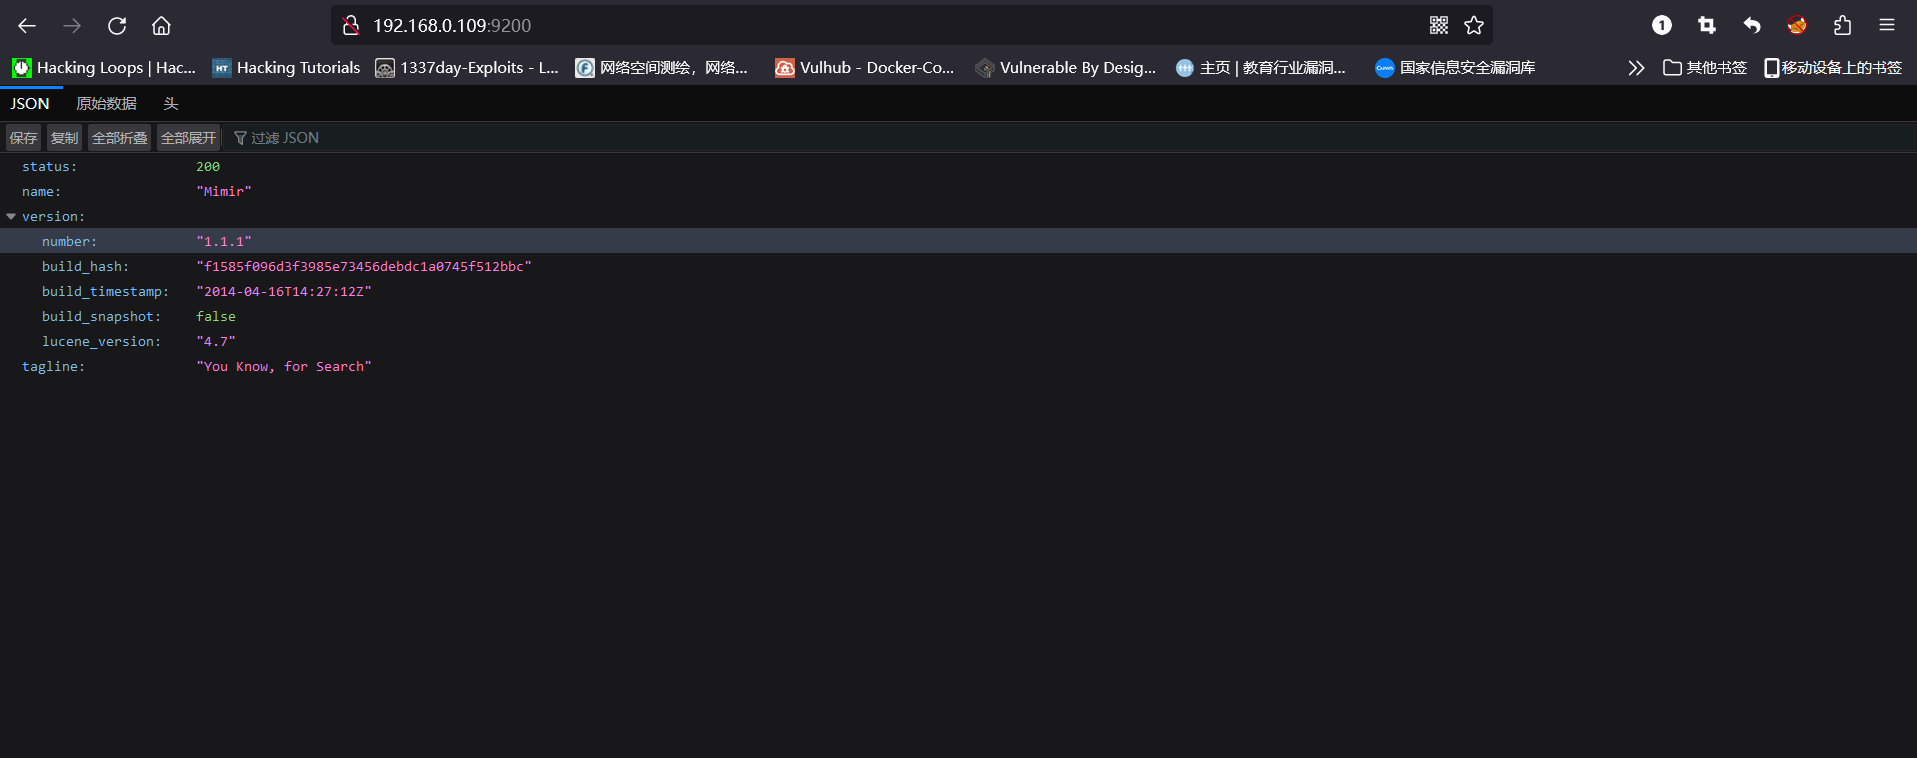Screen dimensions: 1917x758
Task: Open the 其他书签 bookmarks folder
Action: pyautogui.click(x=1705, y=68)
